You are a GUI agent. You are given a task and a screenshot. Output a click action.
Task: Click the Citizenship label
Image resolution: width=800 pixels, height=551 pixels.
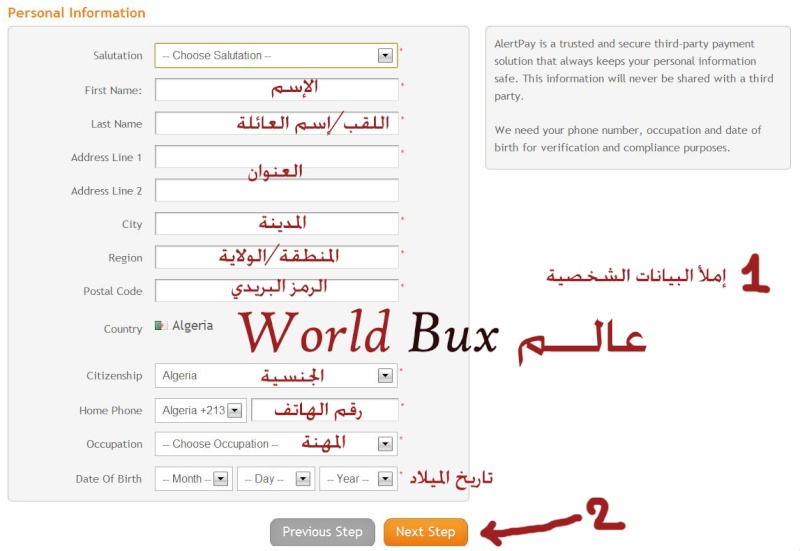pyautogui.click(x=114, y=376)
